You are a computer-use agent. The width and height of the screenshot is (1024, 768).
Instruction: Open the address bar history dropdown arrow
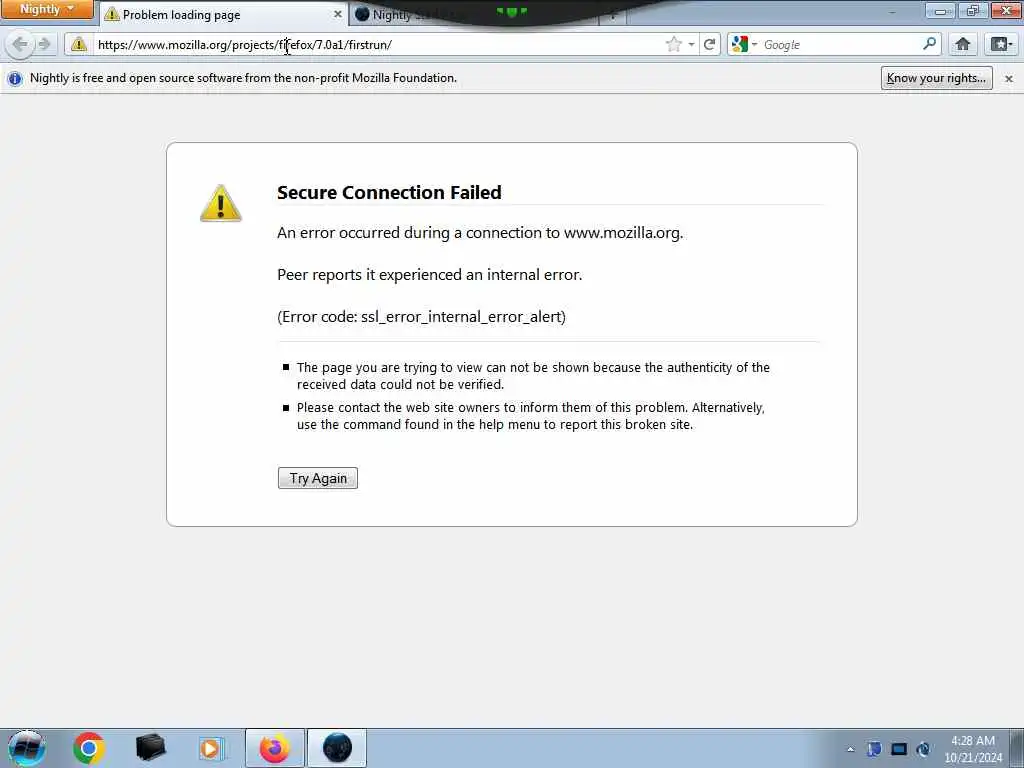pyautogui.click(x=691, y=44)
